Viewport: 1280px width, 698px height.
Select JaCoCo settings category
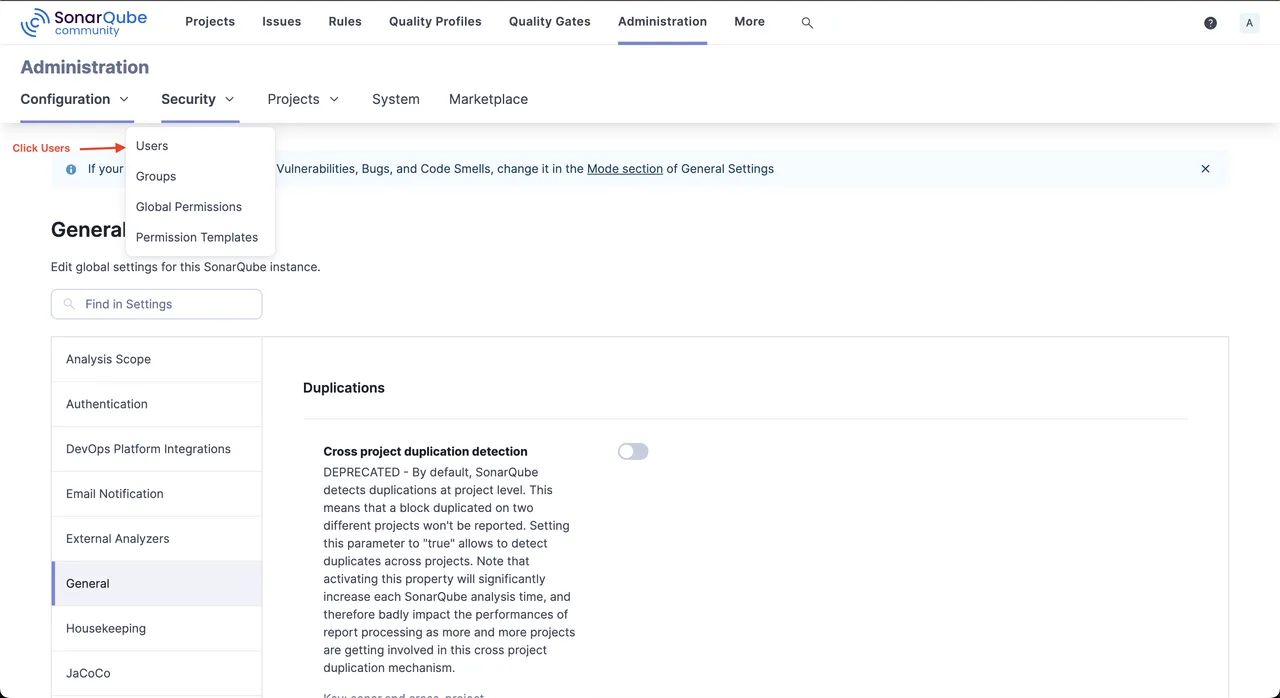(x=157, y=673)
